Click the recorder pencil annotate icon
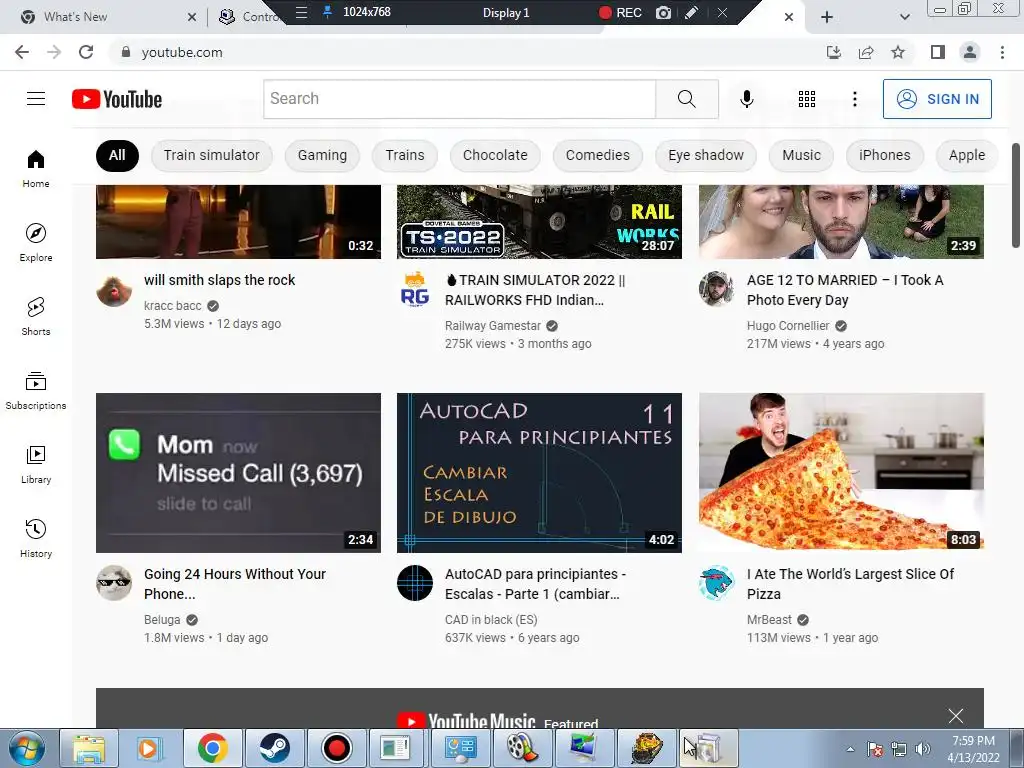 click(x=692, y=12)
